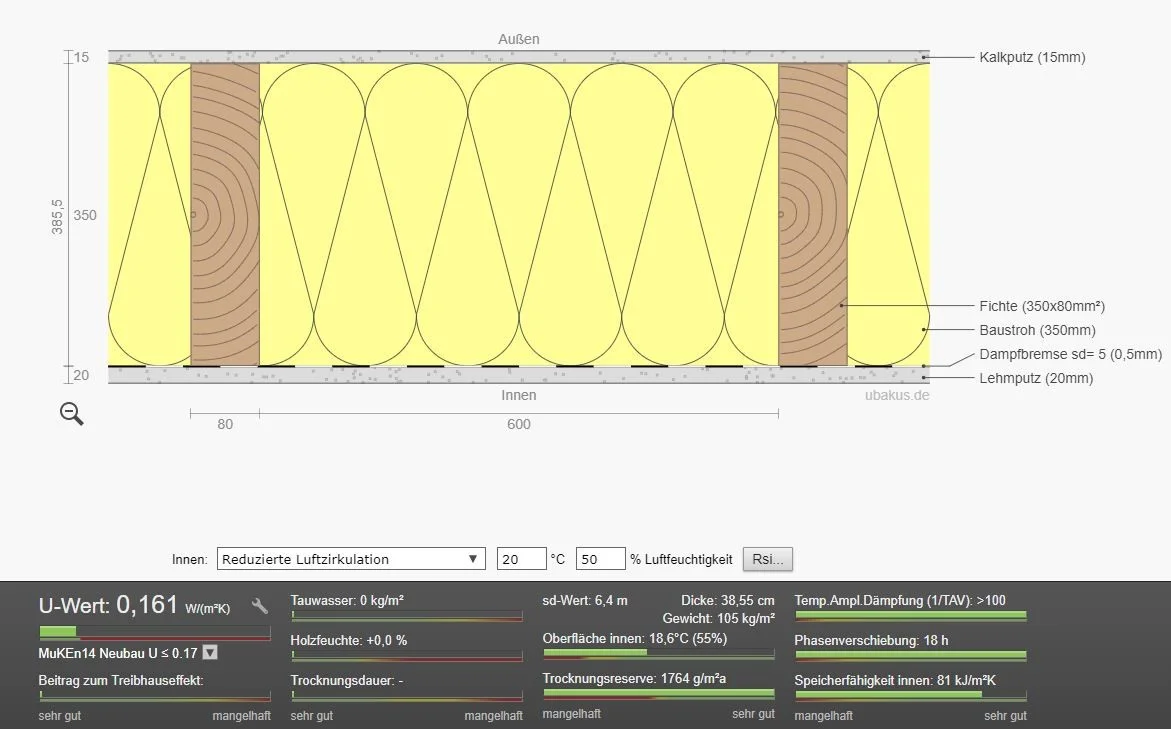This screenshot has width=1171, height=729.
Task: Click Speicherfähigkeit innen: 81 kJ/m²K result
Action: 895,680
